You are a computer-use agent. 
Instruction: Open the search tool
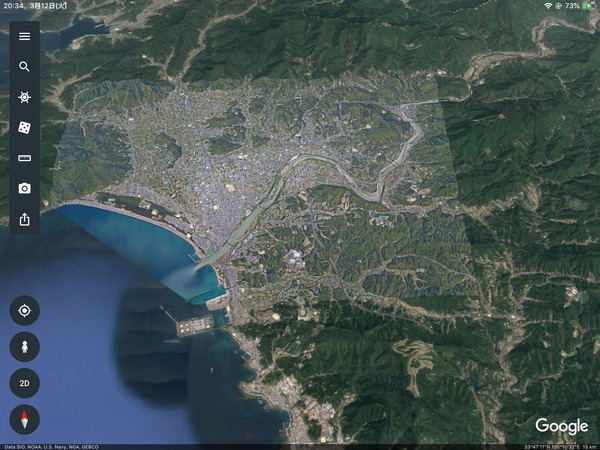pos(24,67)
